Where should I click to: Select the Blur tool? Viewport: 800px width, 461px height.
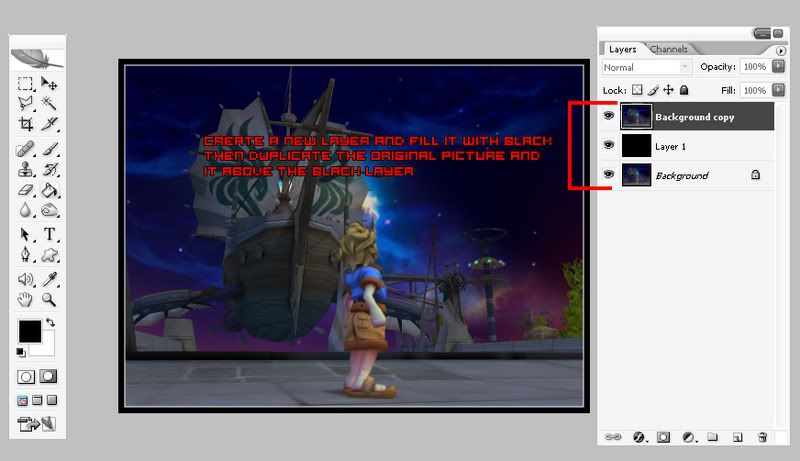point(26,210)
